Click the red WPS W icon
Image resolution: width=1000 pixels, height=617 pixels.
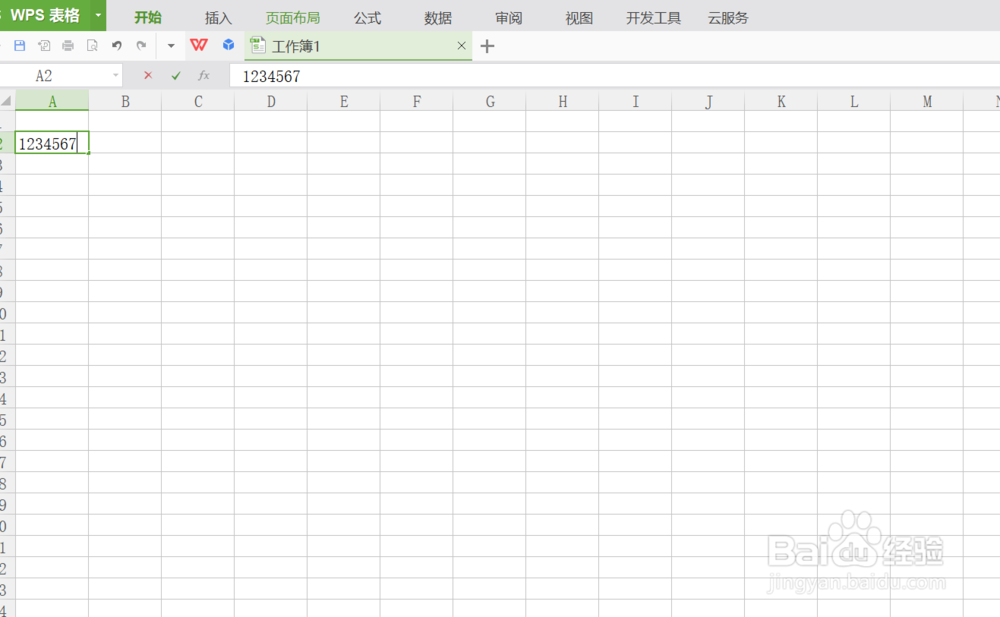coord(198,44)
